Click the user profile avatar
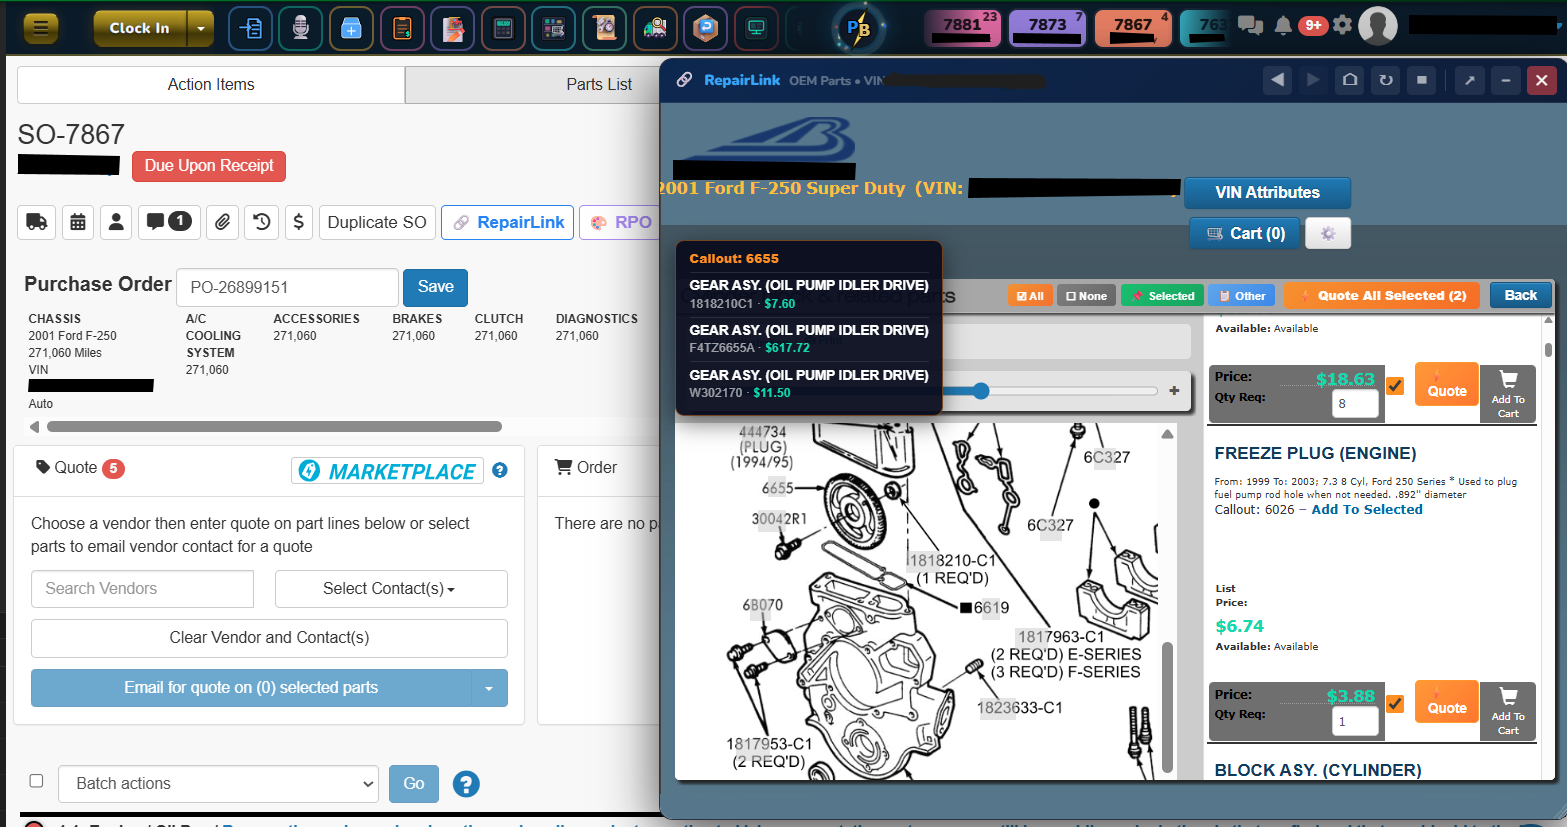1567x827 pixels. [x=1377, y=26]
